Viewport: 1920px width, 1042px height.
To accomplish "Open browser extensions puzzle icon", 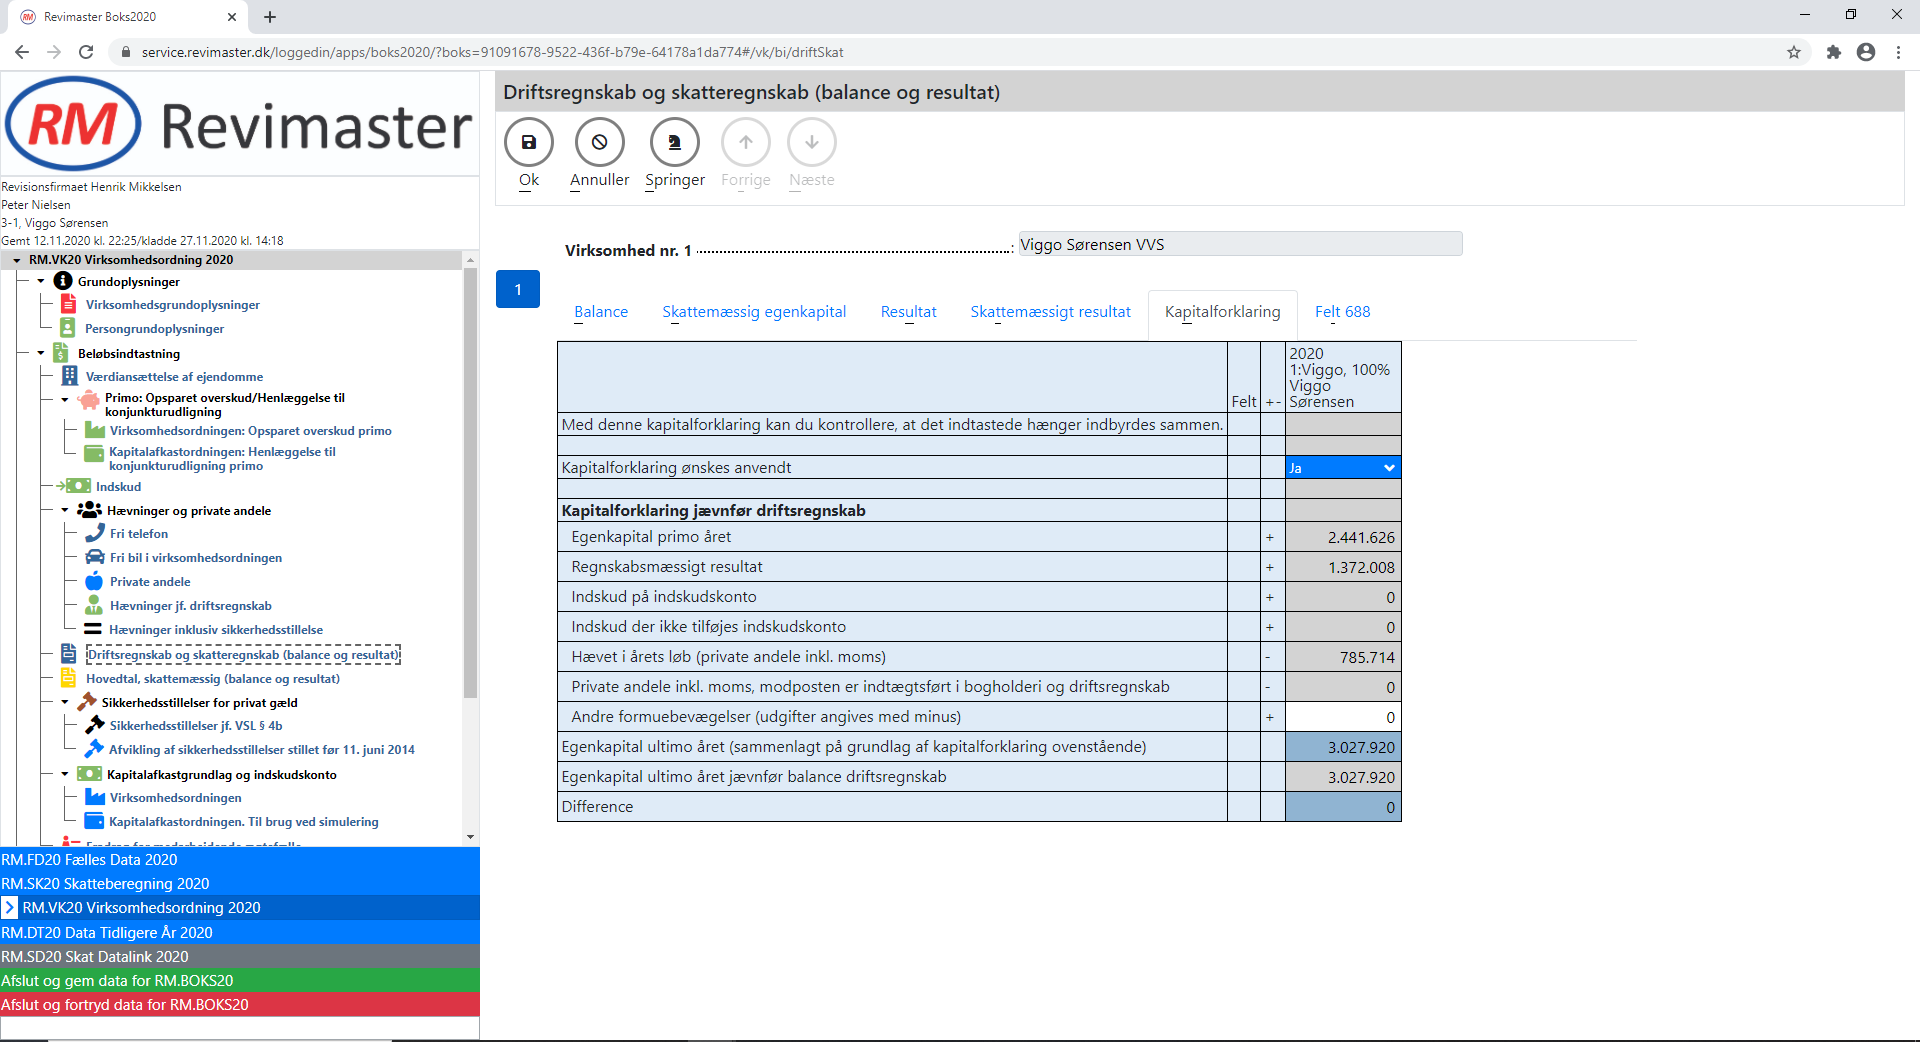I will pyautogui.click(x=1833, y=52).
